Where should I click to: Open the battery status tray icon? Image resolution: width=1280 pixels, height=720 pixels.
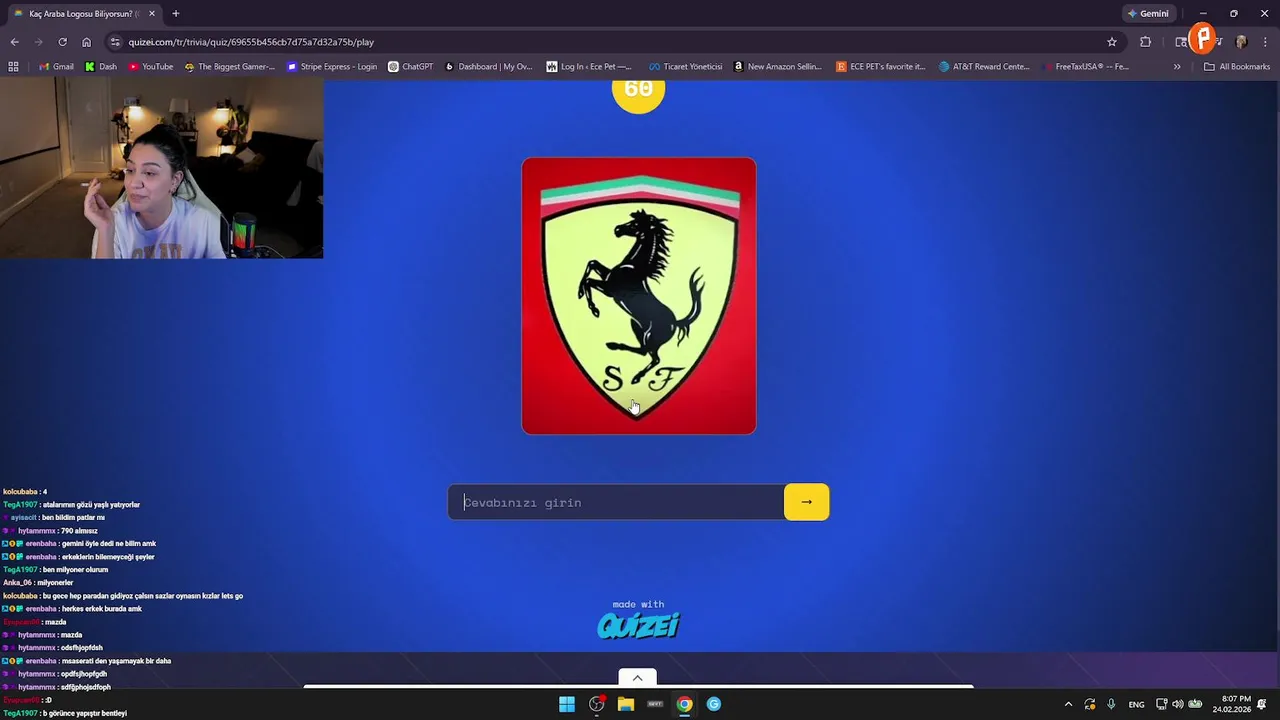coord(1195,704)
